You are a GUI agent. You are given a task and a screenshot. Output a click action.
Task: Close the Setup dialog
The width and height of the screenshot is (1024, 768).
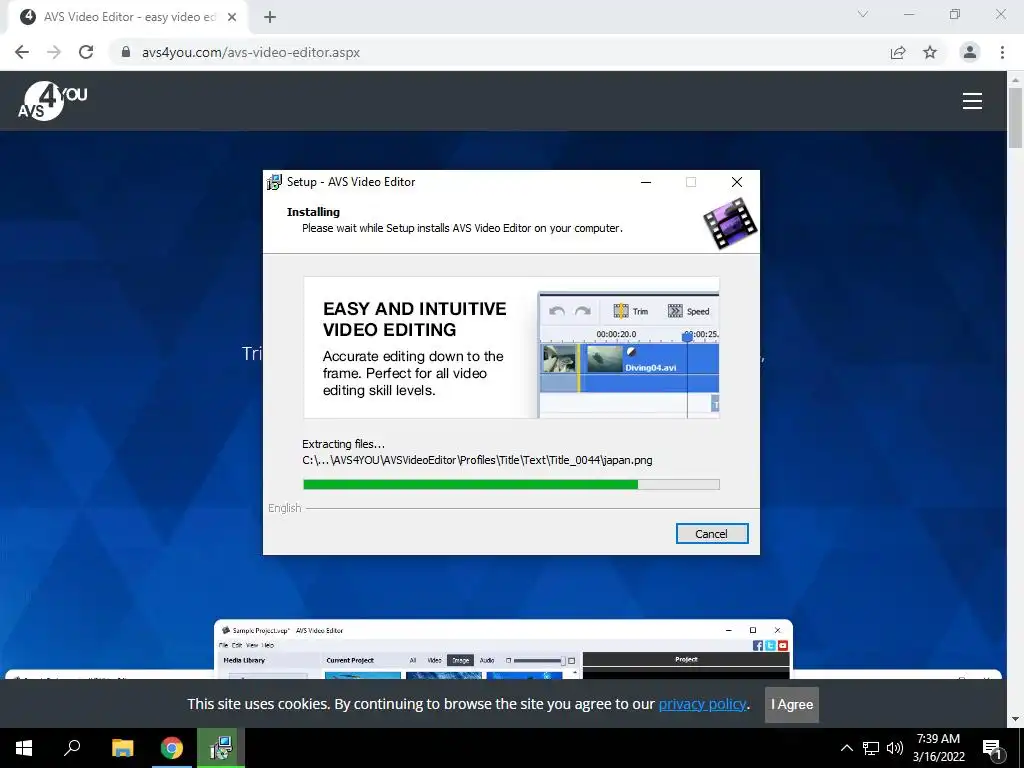737,182
